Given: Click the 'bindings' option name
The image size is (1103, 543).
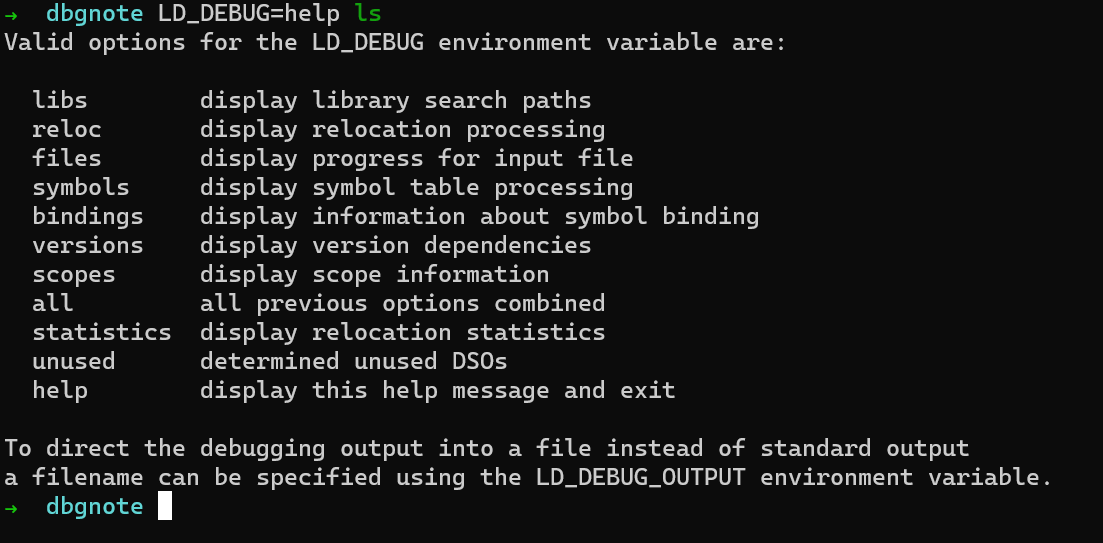Looking at the screenshot, I should [x=88, y=217].
